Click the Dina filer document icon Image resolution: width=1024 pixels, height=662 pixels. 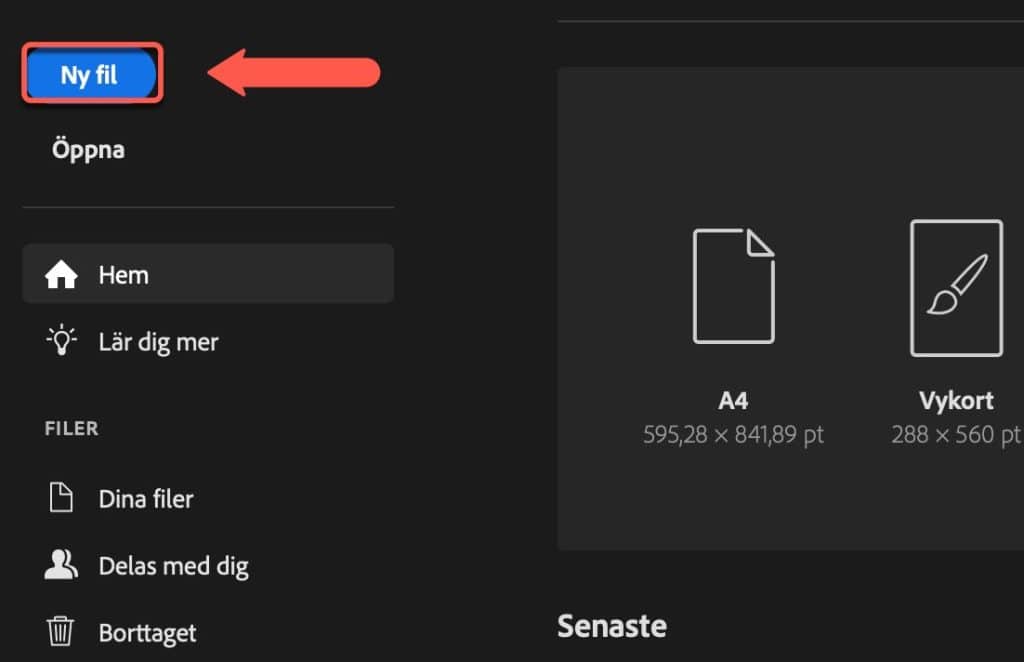click(61, 497)
